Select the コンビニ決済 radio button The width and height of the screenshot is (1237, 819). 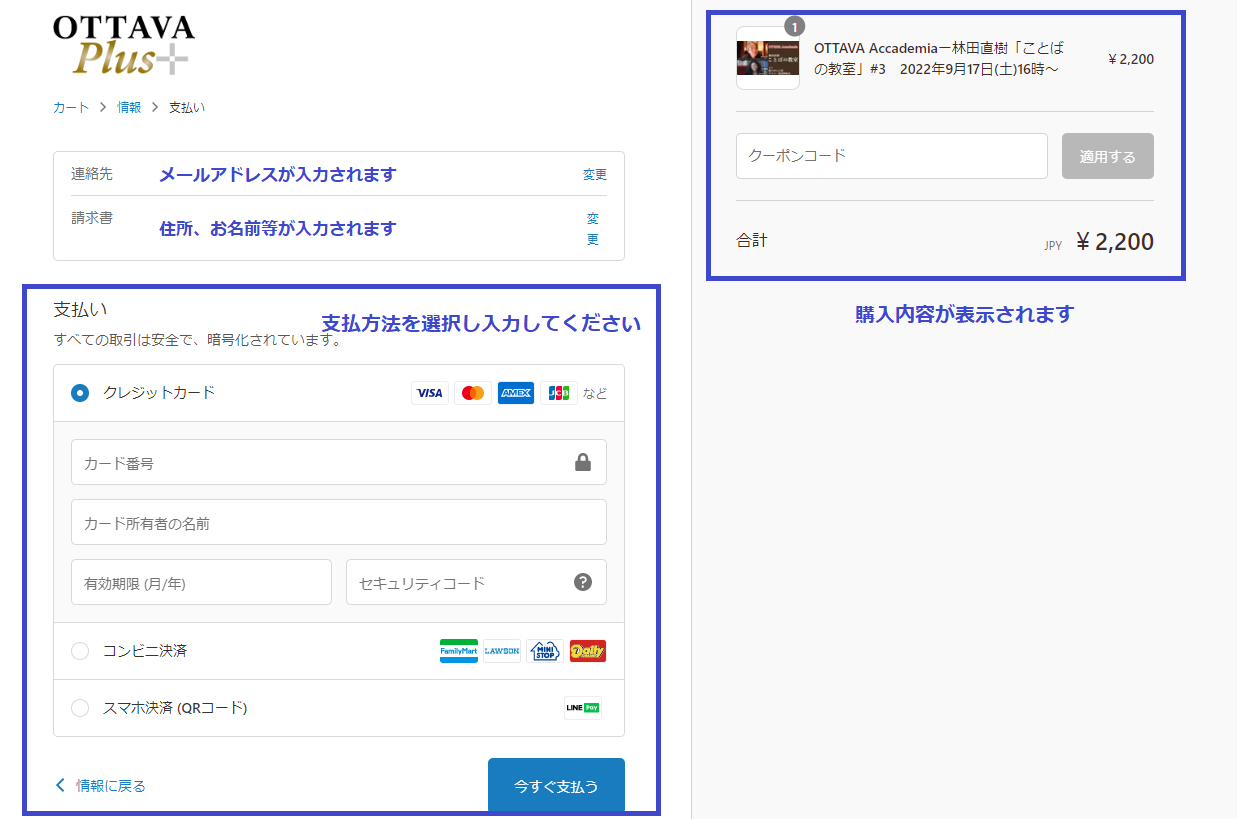[80, 651]
